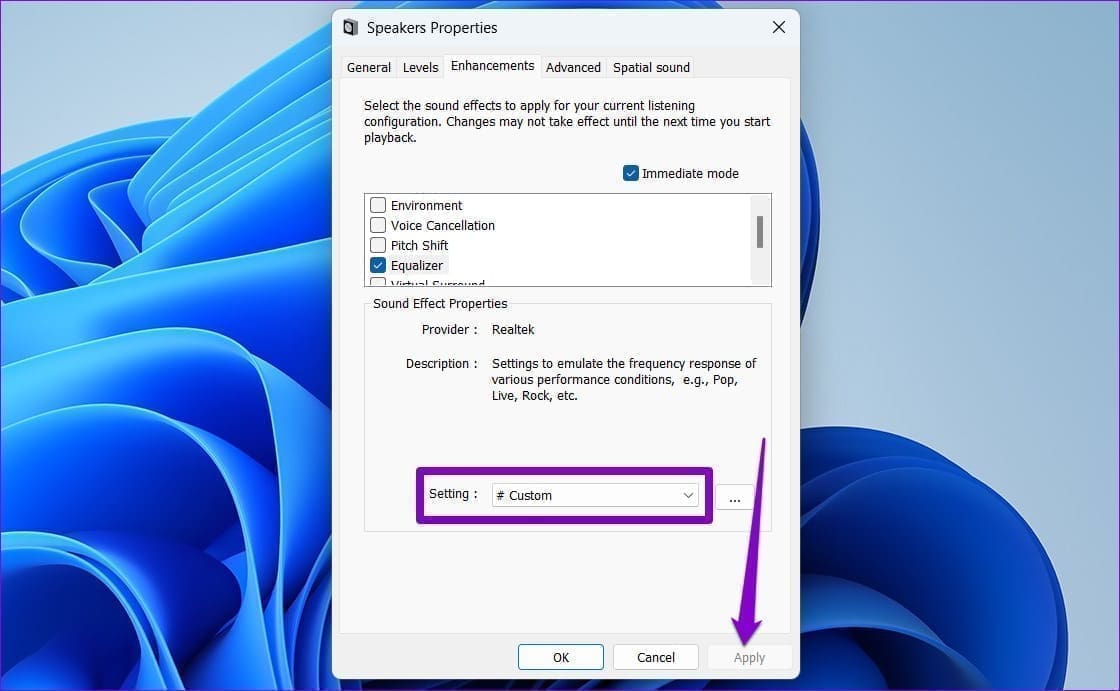
Task: Enable the Environment sound effect
Action: 378,205
